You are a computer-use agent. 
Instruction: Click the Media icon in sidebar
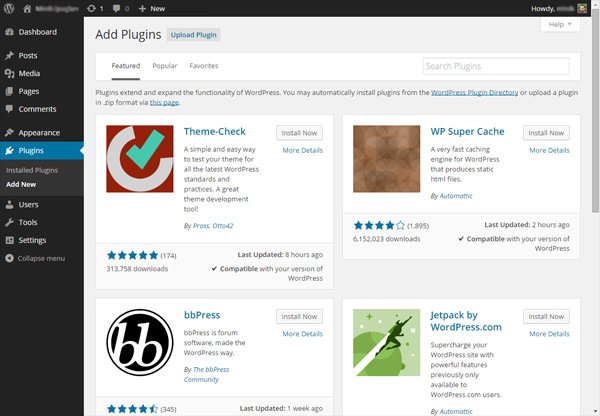coord(10,73)
